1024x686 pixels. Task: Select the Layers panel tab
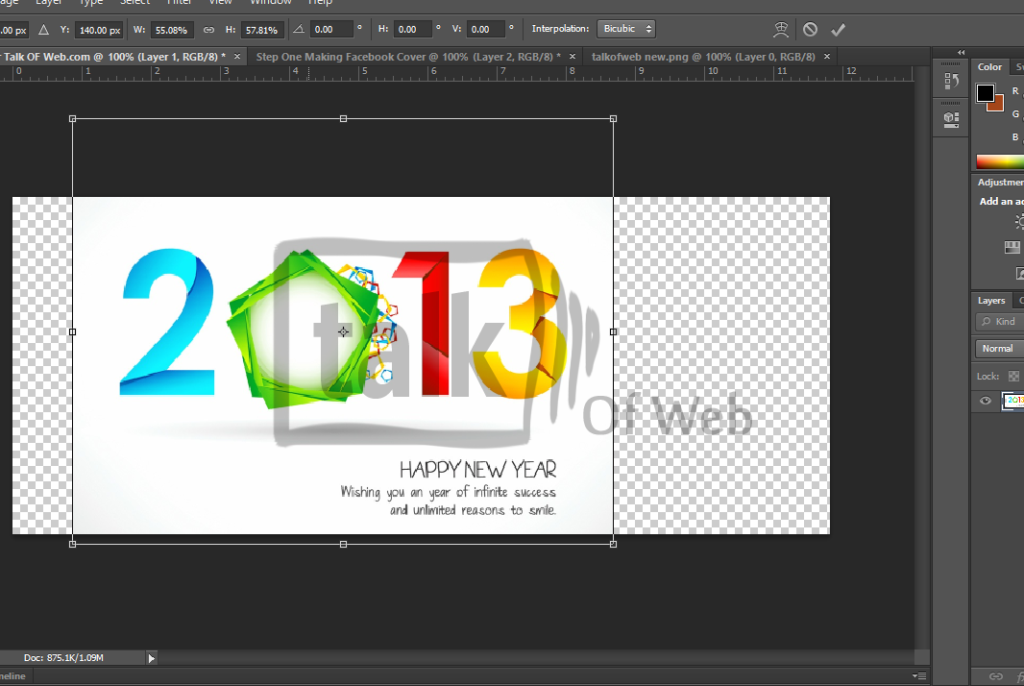pos(991,301)
